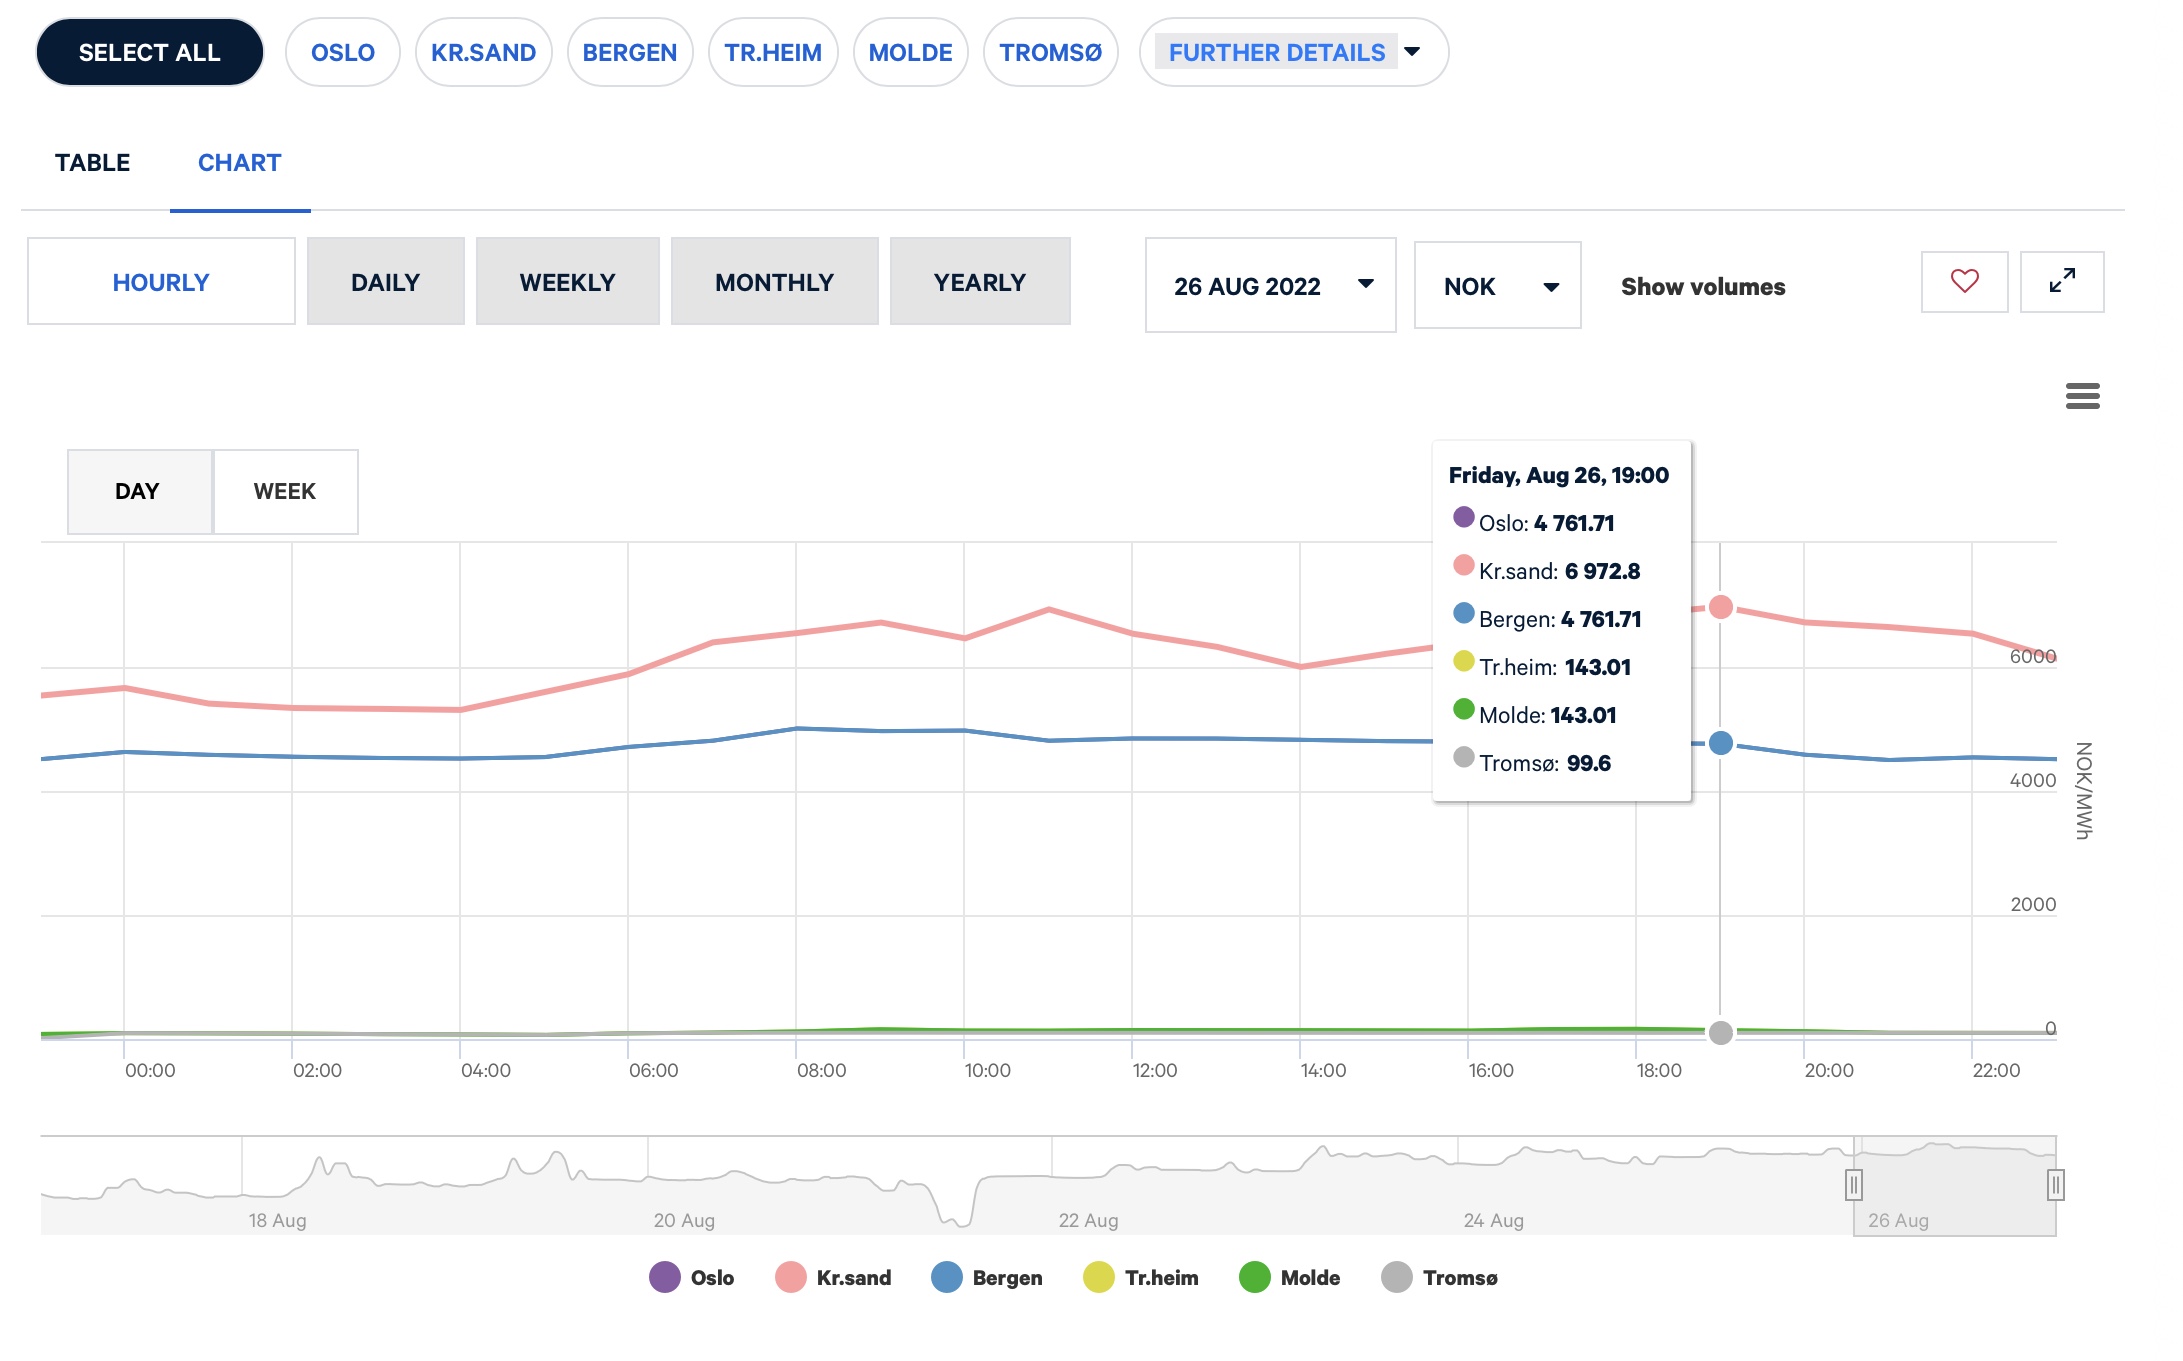This screenshot has width=2183, height=1361.
Task: Toggle Bergen series in chart legend
Action: pyautogui.click(x=987, y=1277)
